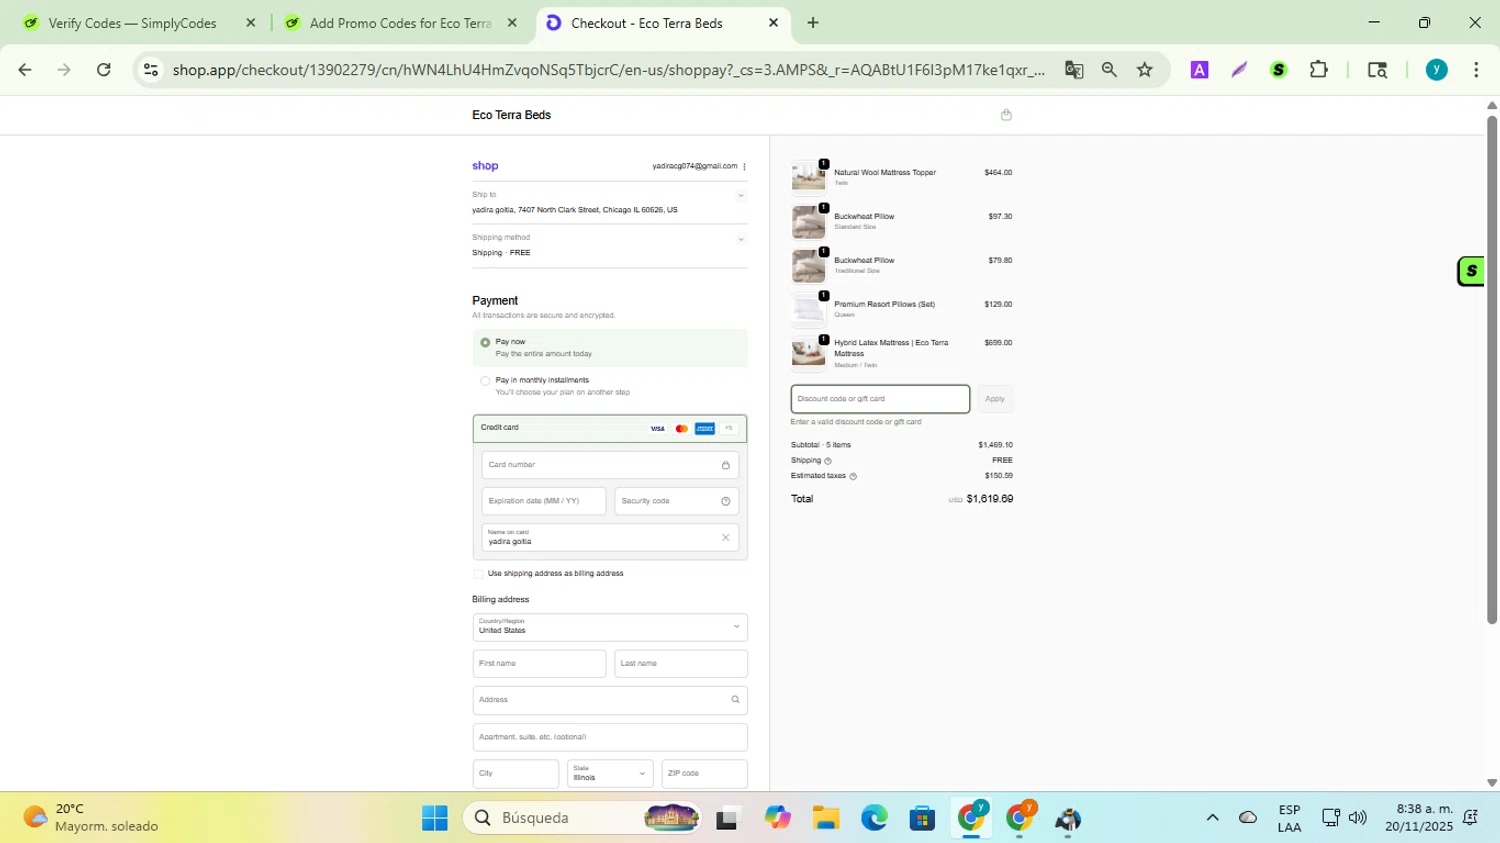The height and width of the screenshot is (843, 1500).
Task: Open File Explorer from the taskbar
Action: [x=825, y=818]
